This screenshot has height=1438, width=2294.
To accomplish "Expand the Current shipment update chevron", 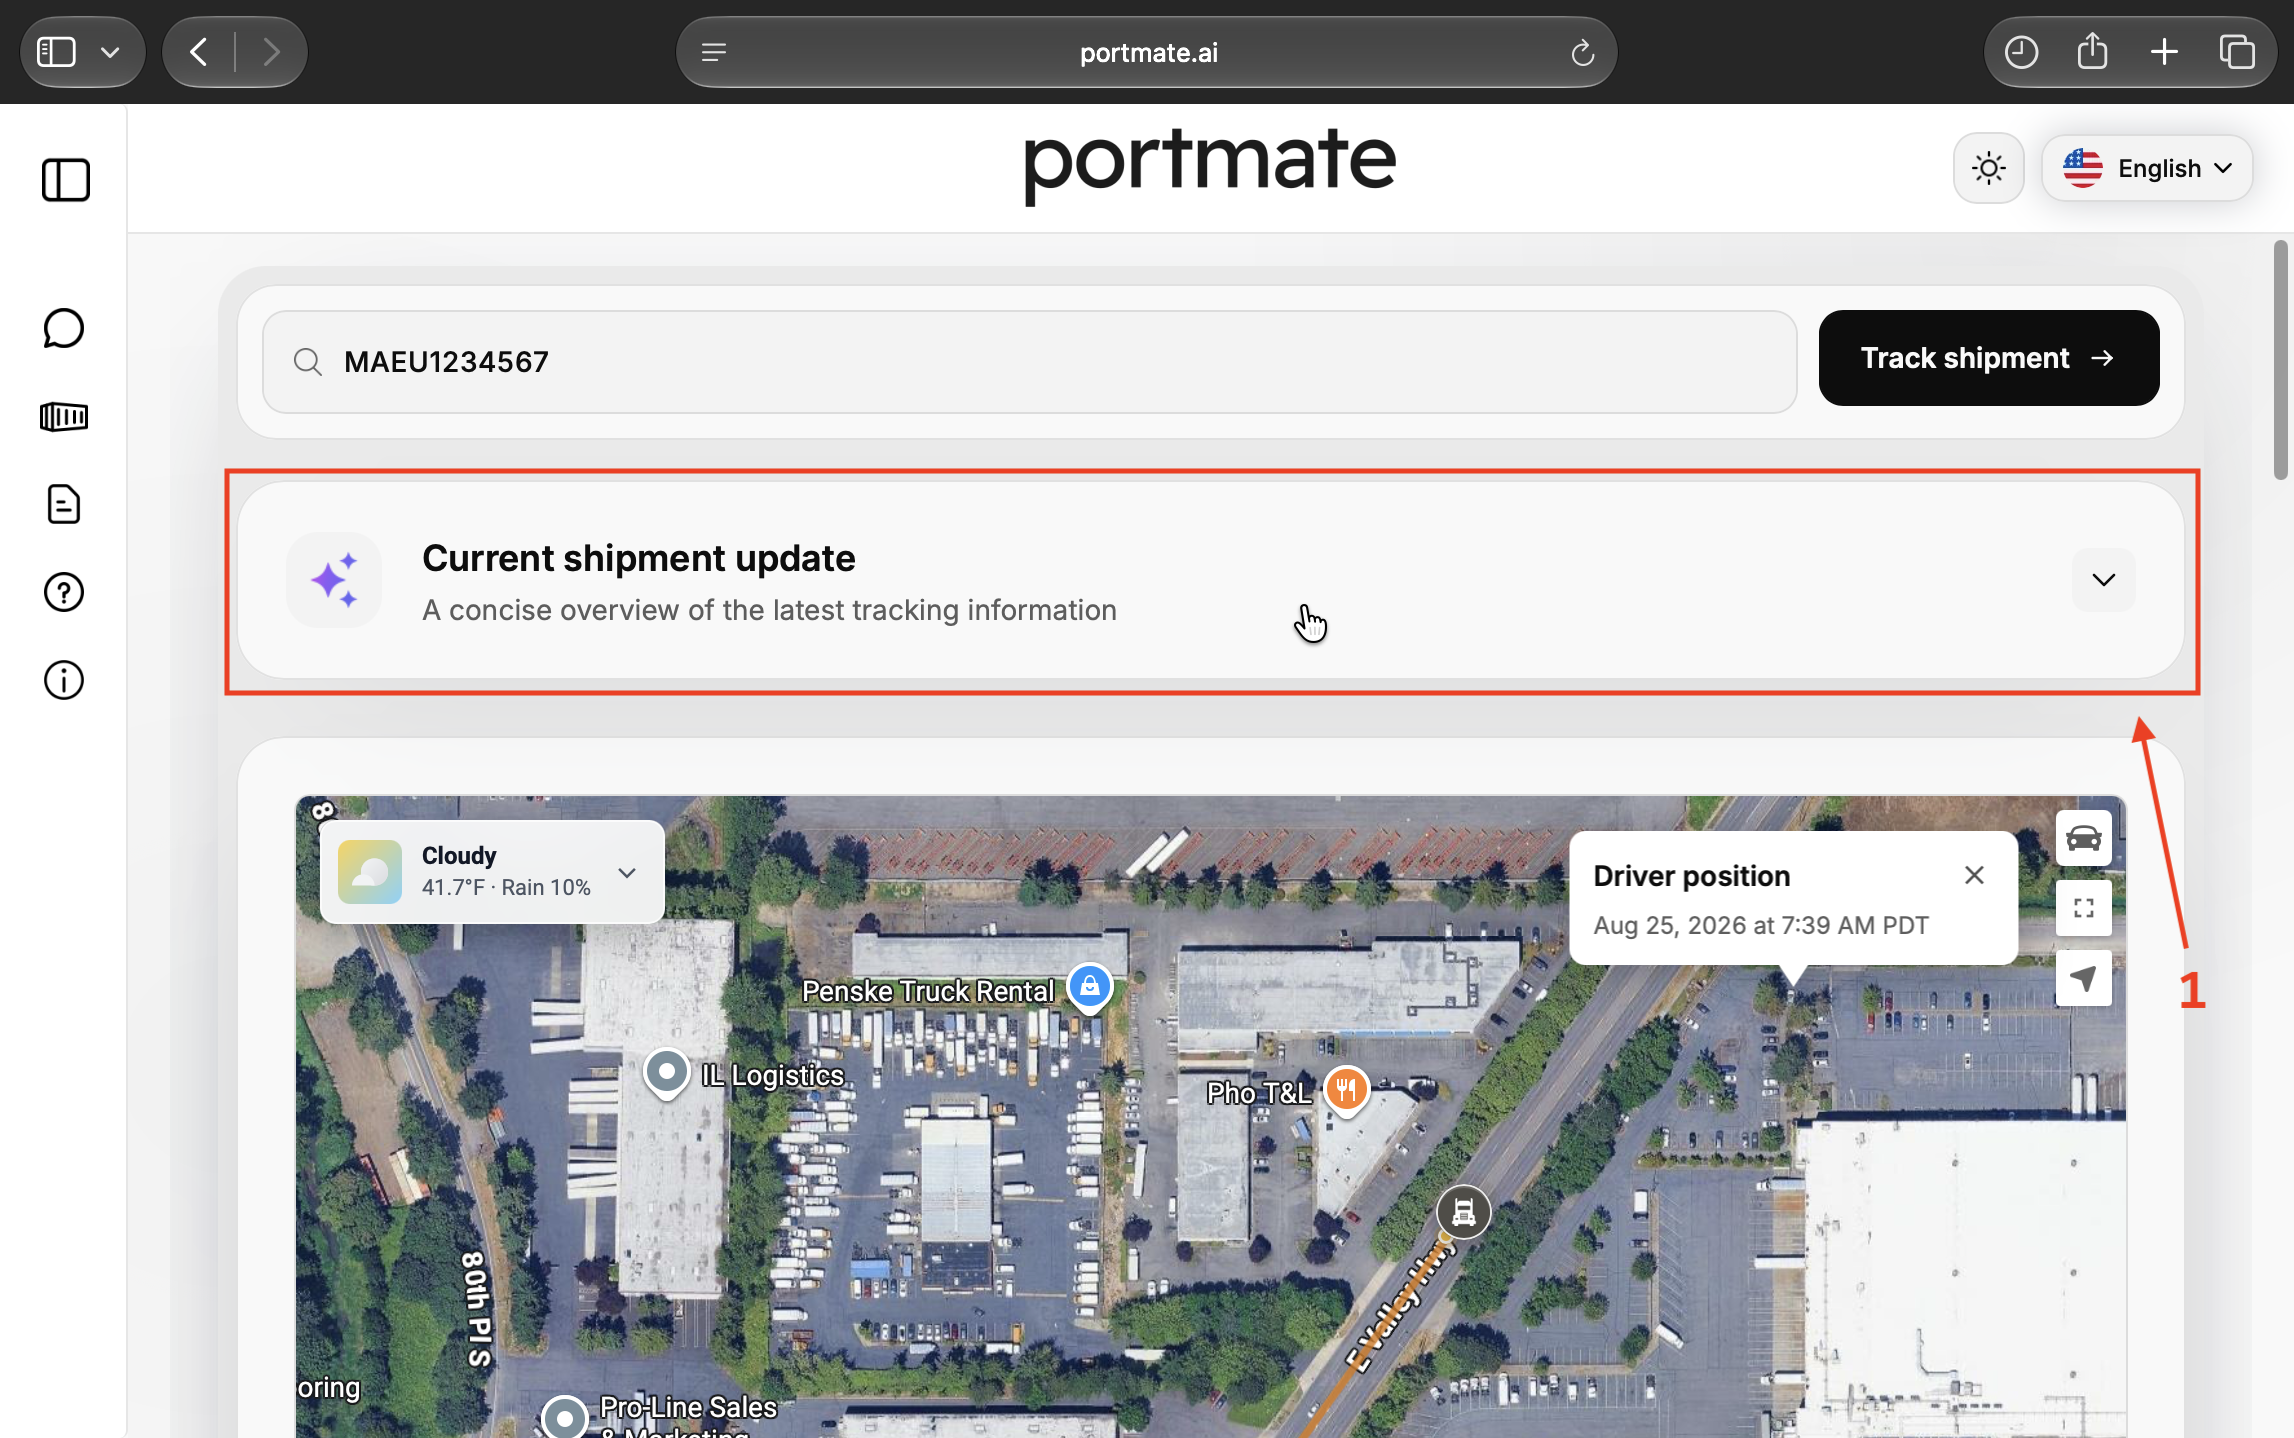I will click(x=2103, y=580).
